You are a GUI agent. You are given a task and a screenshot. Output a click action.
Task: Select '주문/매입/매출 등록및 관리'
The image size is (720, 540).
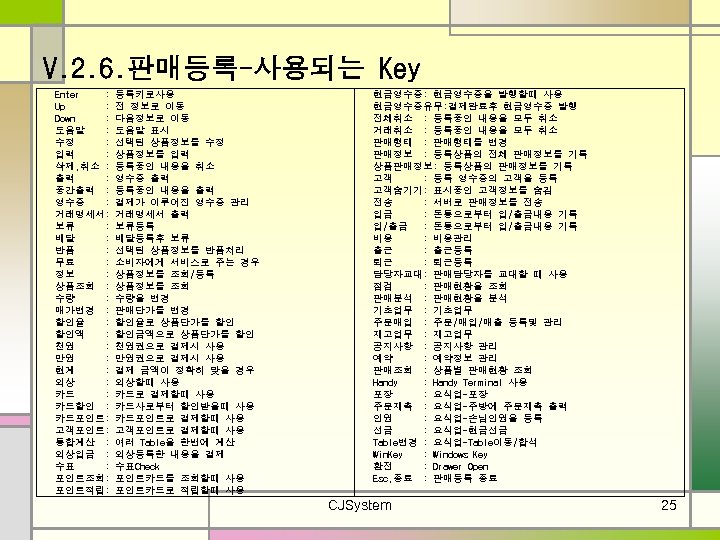[x=497, y=322]
